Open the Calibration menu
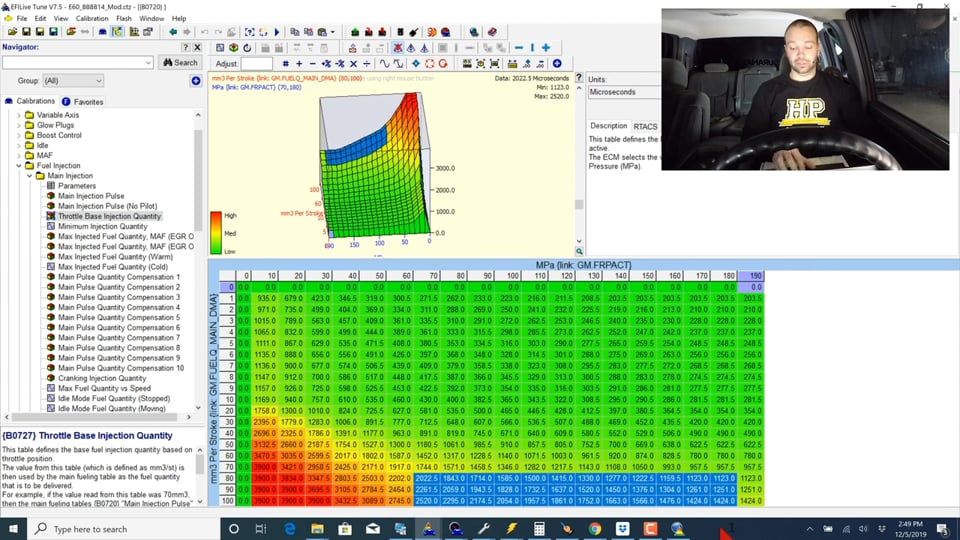The width and height of the screenshot is (960, 540). (x=92, y=18)
